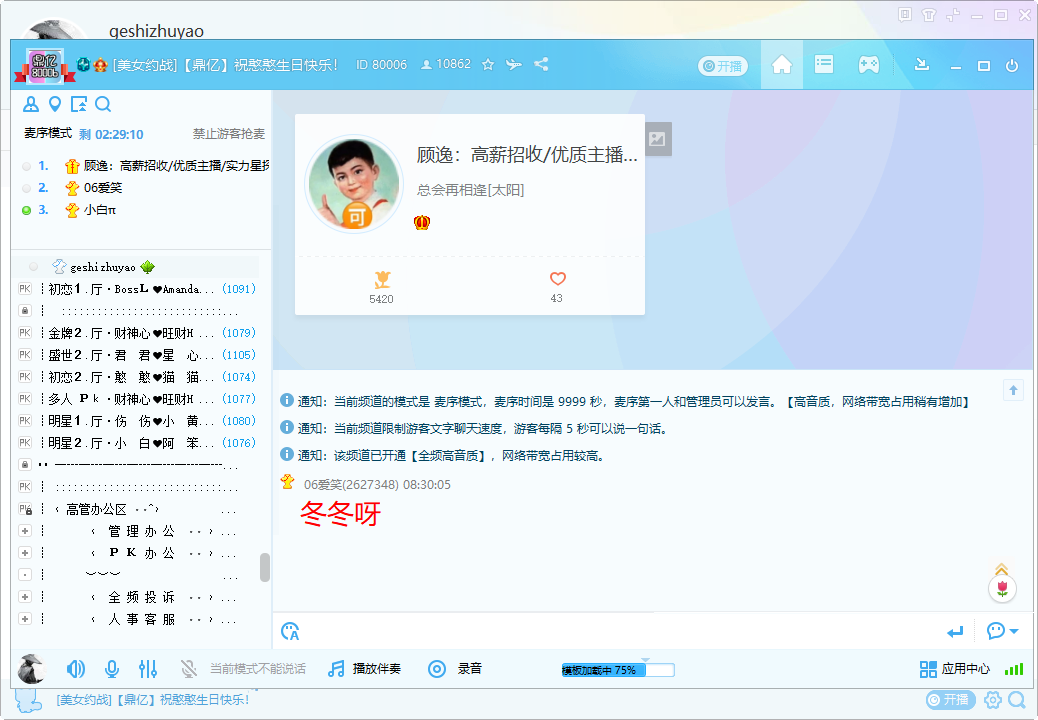
Task: Click the download tray icon in header
Action: pyautogui.click(x=921, y=64)
